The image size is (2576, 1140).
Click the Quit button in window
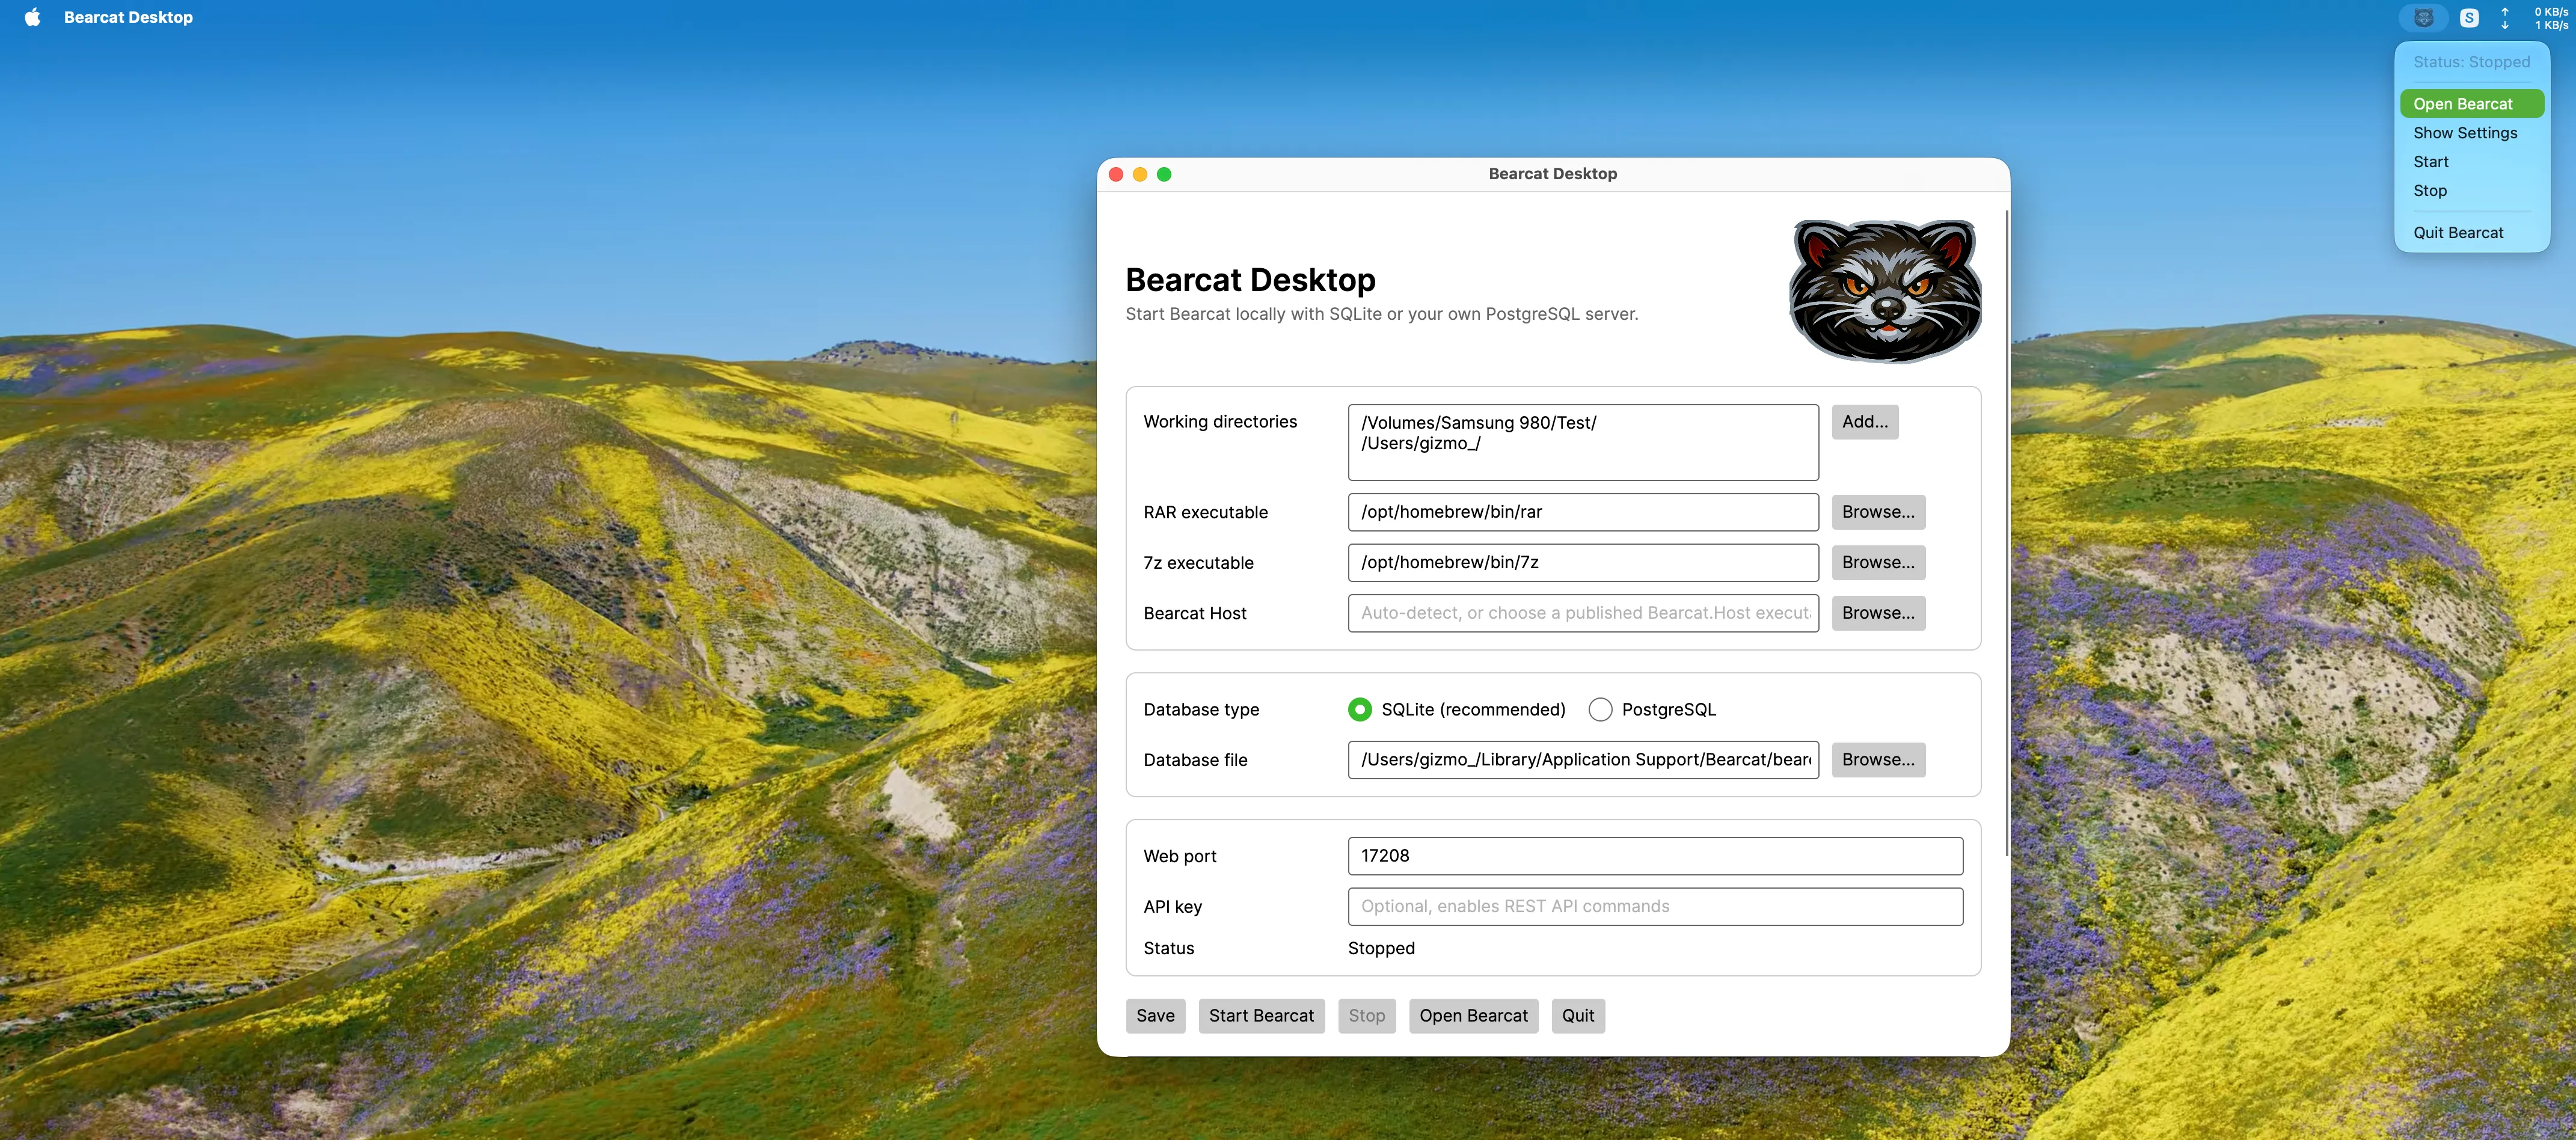point(1578,1016)
